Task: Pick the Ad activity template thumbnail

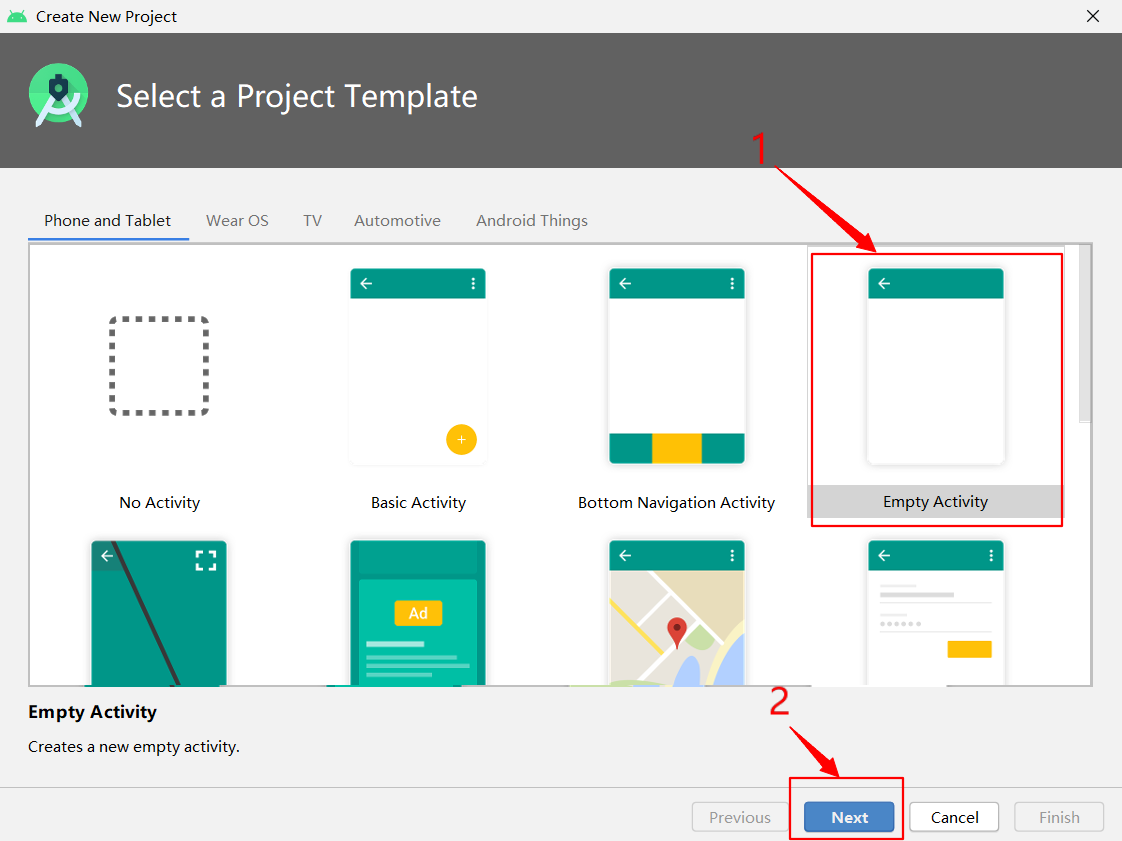Action: pos(418,613)
